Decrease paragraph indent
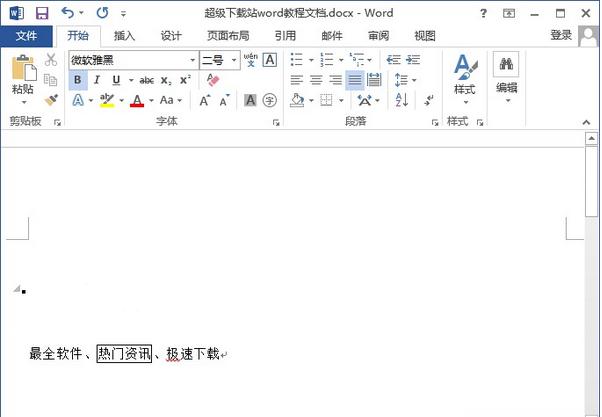 coord(393,60)
